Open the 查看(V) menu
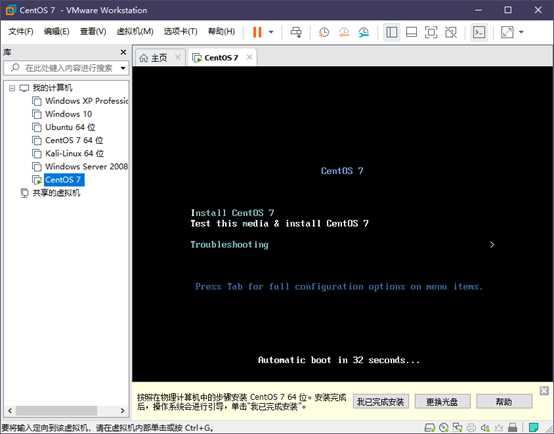554x434 pixels. click(93, 31)
